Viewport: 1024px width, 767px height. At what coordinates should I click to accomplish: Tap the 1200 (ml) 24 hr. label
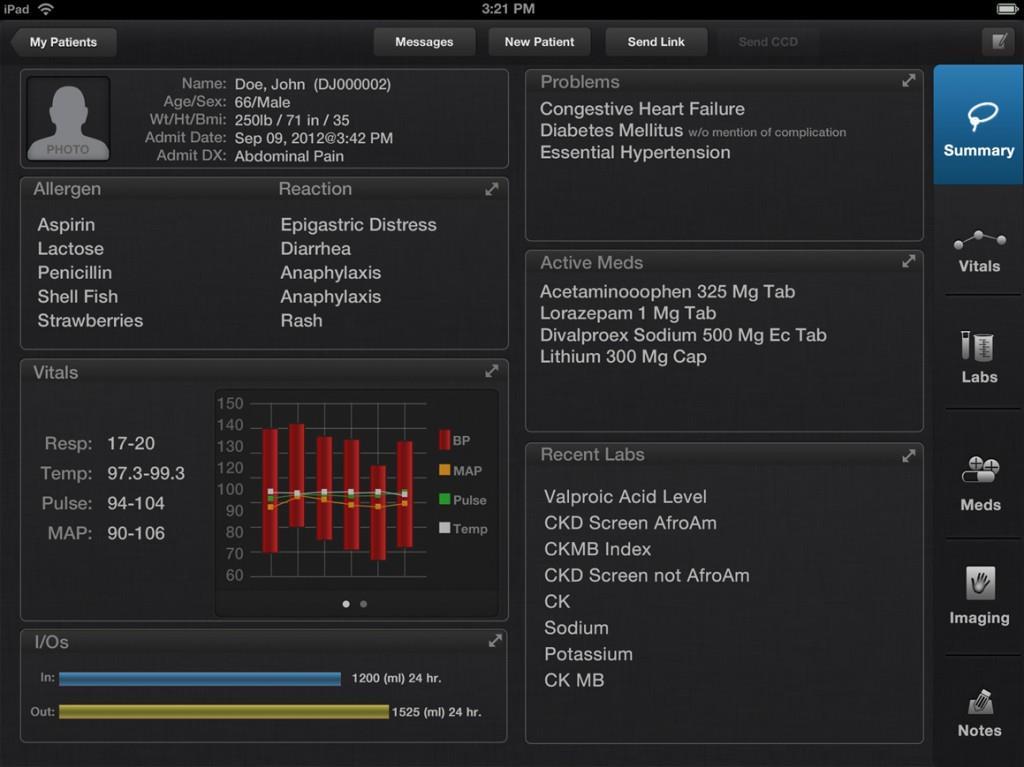pyautogui.click(x=396, y=678)
